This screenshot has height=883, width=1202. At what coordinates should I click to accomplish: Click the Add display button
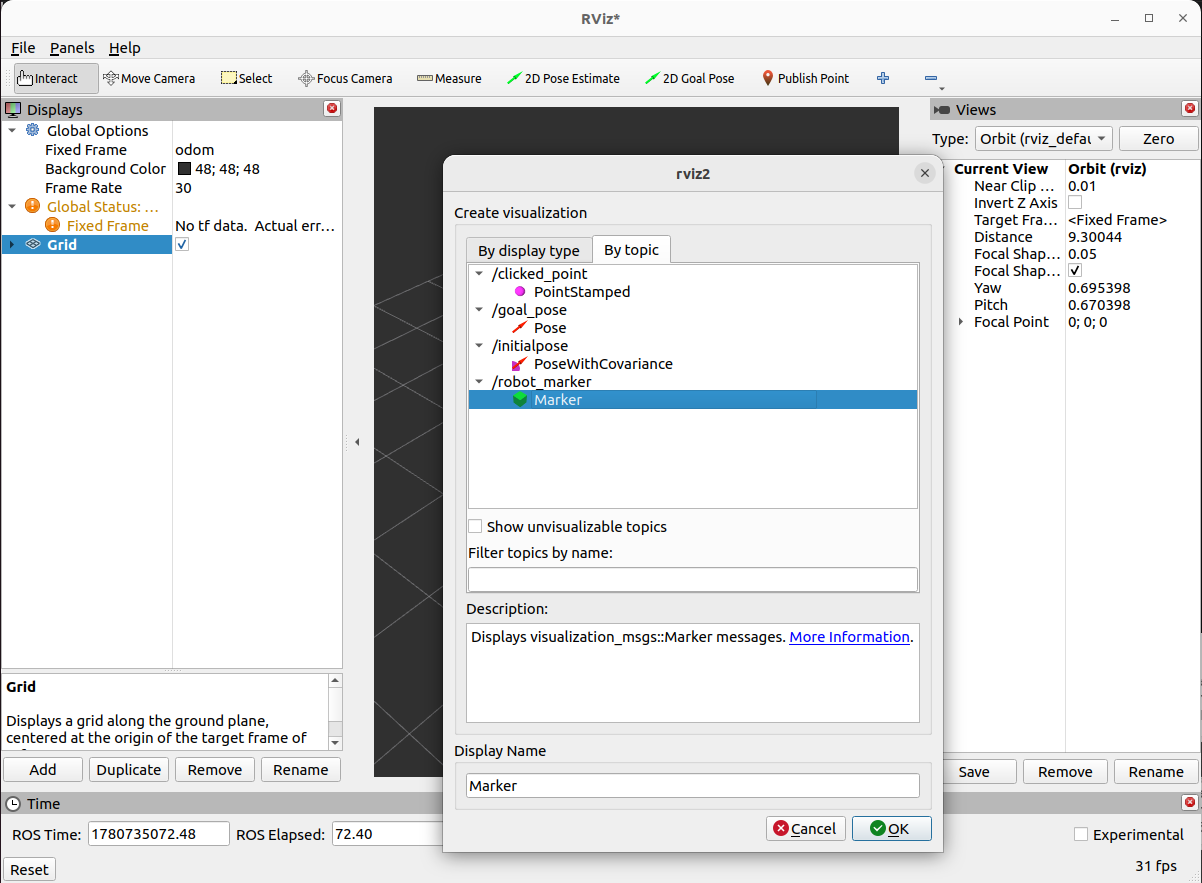click(x=43, y=769)
